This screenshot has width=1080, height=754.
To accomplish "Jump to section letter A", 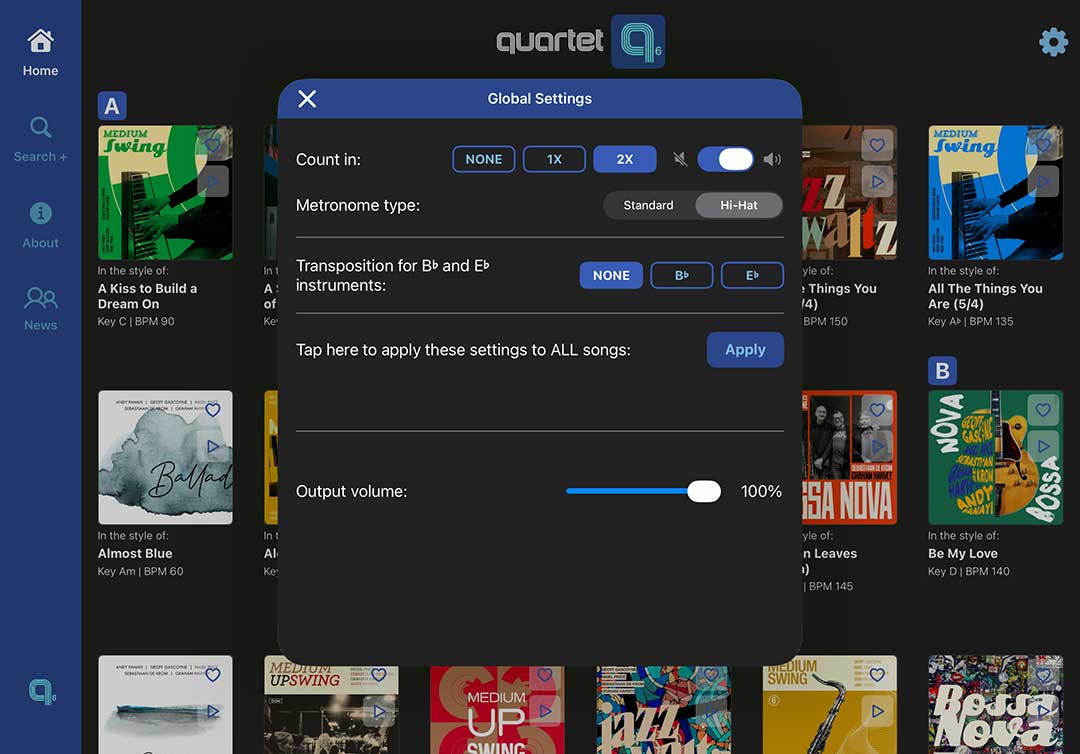I will coord(112,106).
